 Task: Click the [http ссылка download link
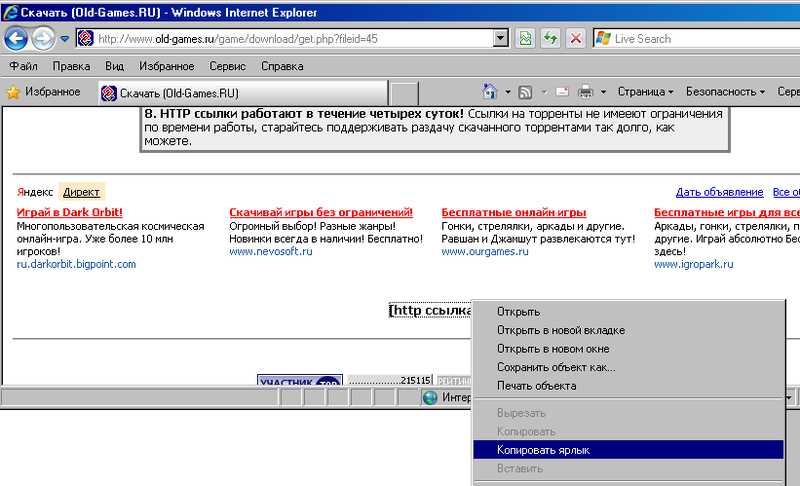[430, 310]
